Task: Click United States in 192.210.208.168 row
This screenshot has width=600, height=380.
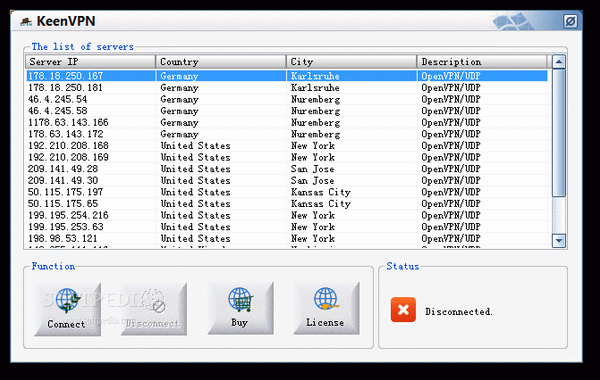Action: coord(196,145)
